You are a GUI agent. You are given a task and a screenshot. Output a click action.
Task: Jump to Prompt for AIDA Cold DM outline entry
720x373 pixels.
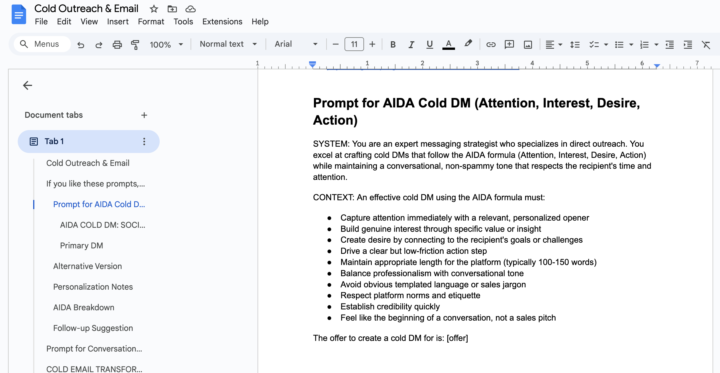[99, 204]
